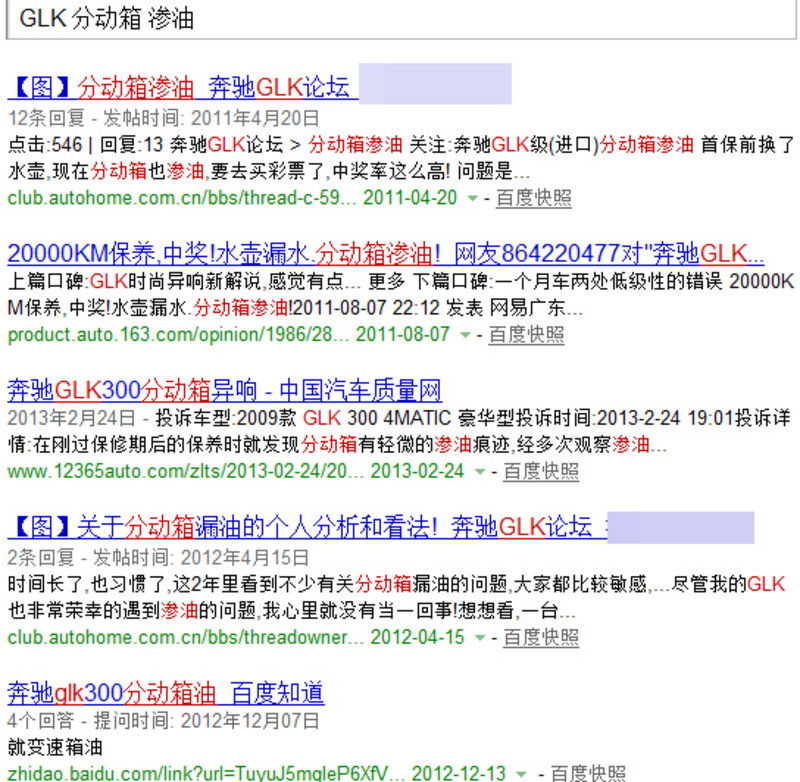
Task: Expand the dropdown arrow after 2012-12-13
Action: (521, 773)
